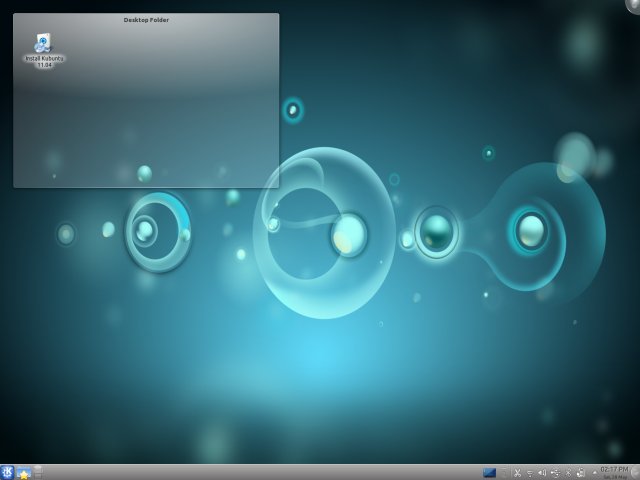Open the Plasma toolbox in top-right corner
Screen dimensions: 640x480
click(x=633, y=5)
